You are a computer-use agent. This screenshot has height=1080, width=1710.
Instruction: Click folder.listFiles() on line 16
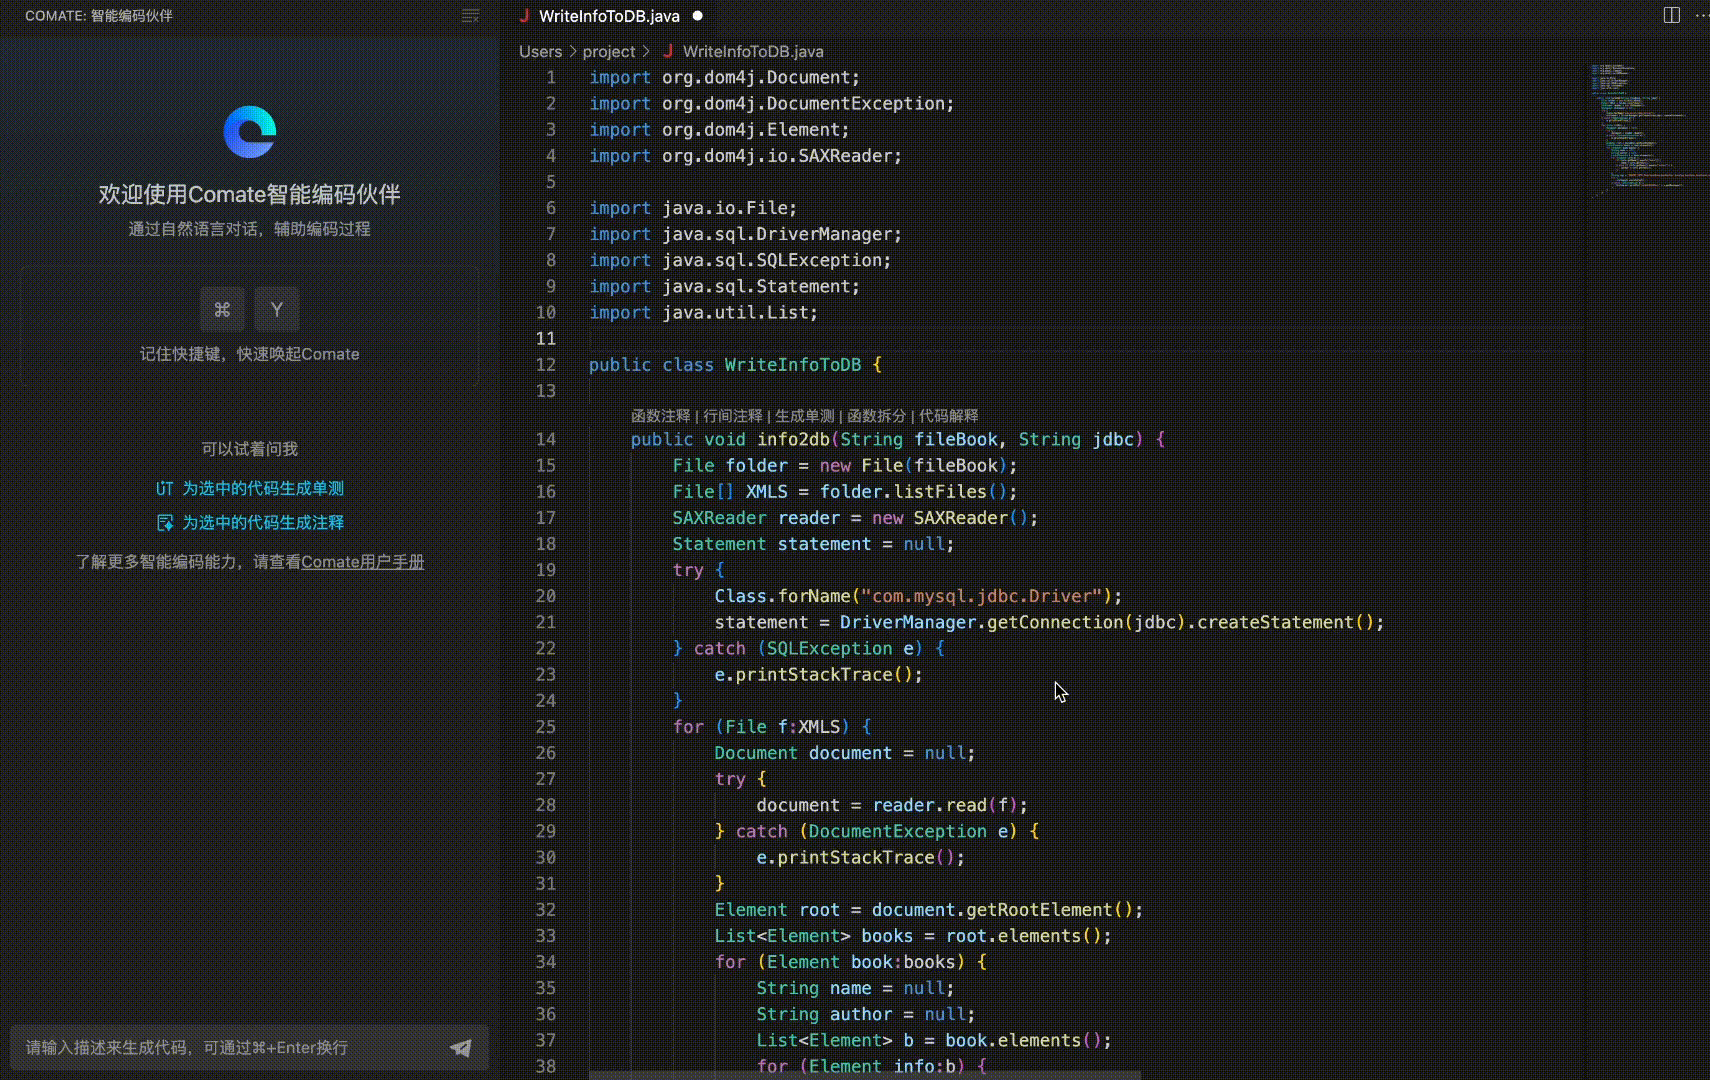tap(914, 492)
